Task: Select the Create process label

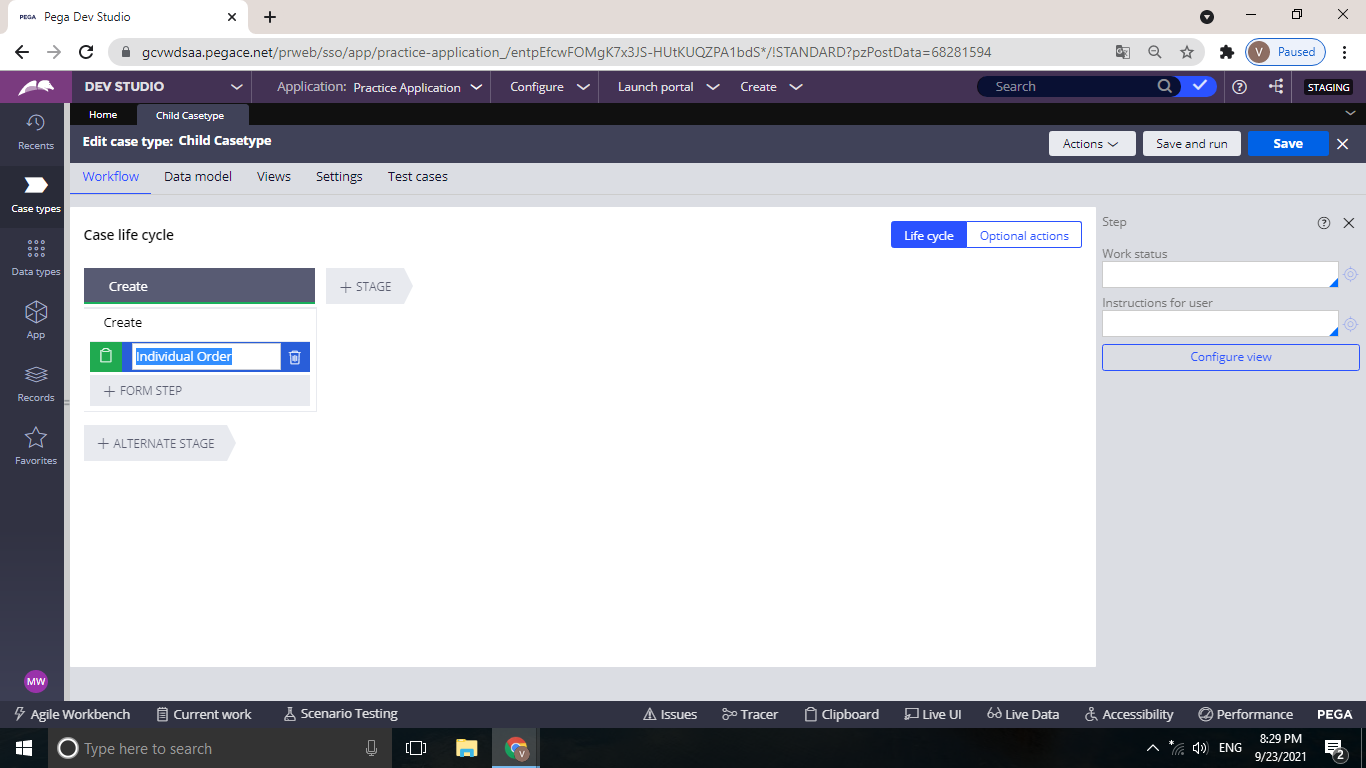Action: (x=123, y=323)
